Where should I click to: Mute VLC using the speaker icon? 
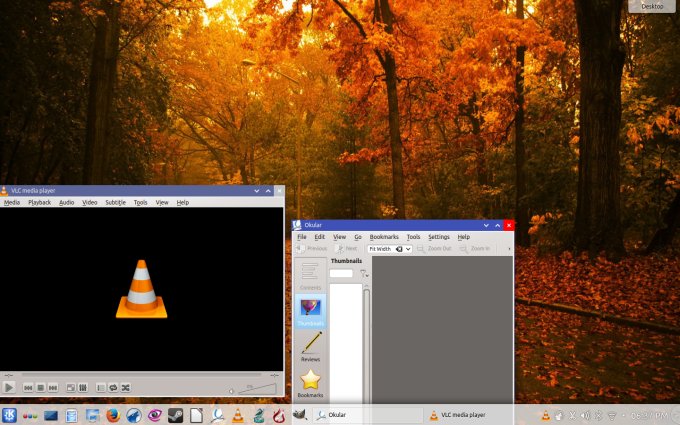point(232,390)
